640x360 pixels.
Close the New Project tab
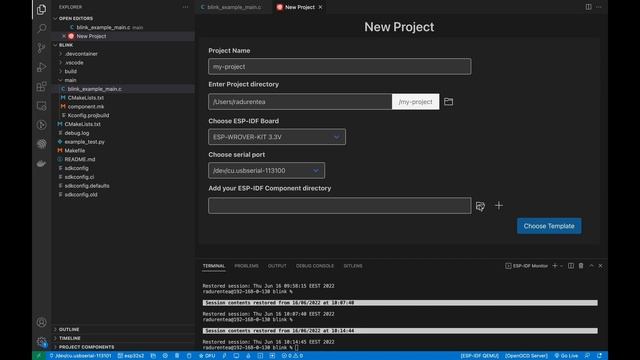[x=320, y=7]
